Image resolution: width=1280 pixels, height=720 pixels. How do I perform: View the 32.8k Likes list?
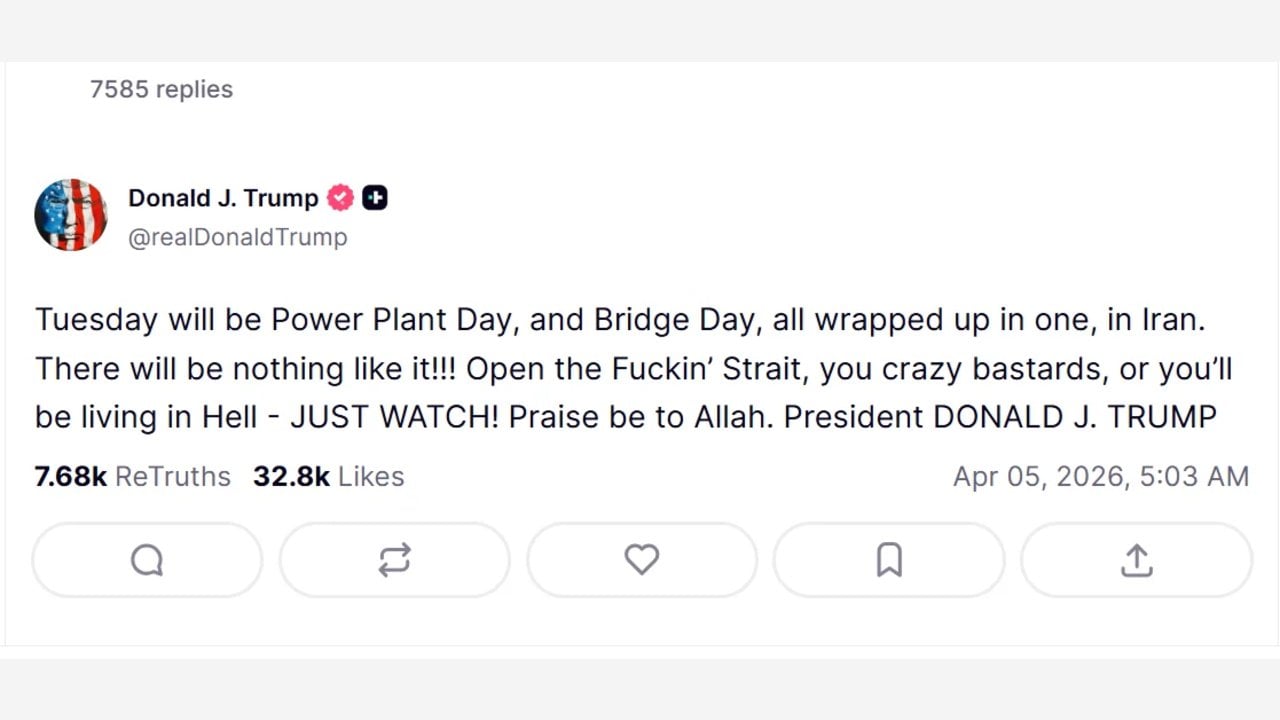pyautogui.click(x=329, y=476)
